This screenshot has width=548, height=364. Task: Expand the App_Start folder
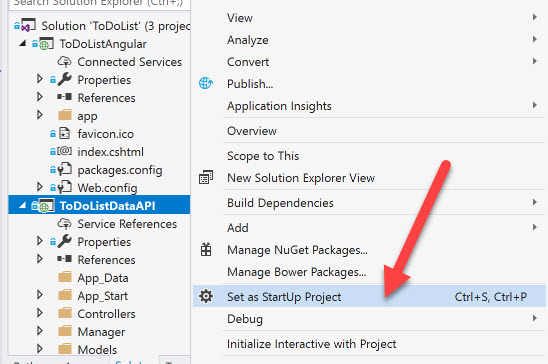point(40,295)
